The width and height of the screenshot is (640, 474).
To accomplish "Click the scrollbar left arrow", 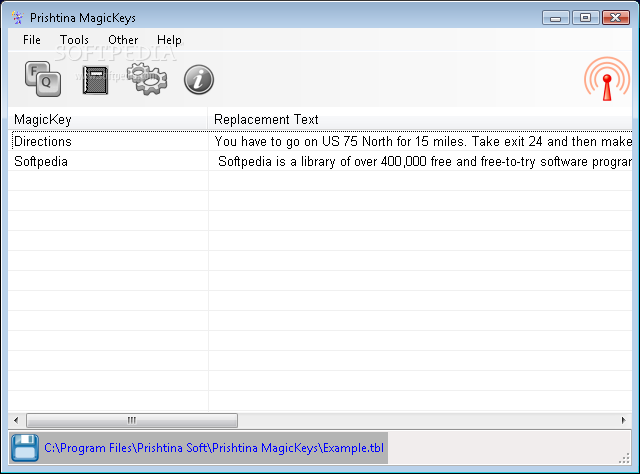I will click(16, 420).
